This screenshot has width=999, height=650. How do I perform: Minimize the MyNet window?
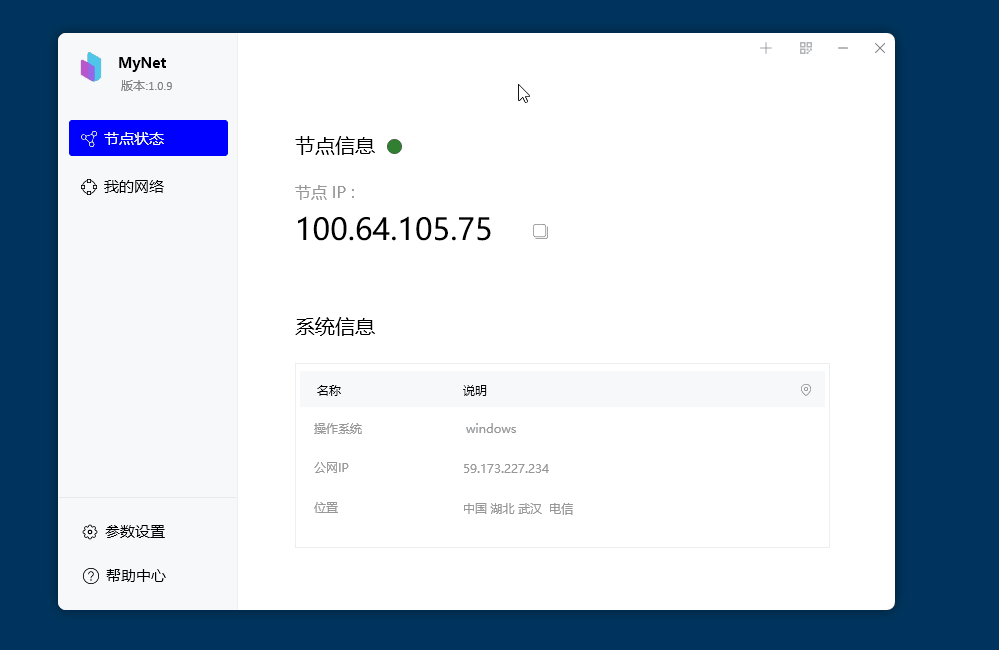point(843,48)
